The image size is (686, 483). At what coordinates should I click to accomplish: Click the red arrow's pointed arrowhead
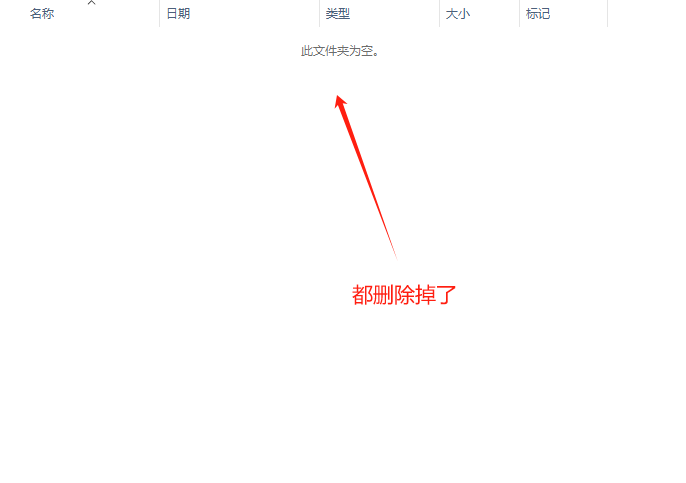point(340,101)
